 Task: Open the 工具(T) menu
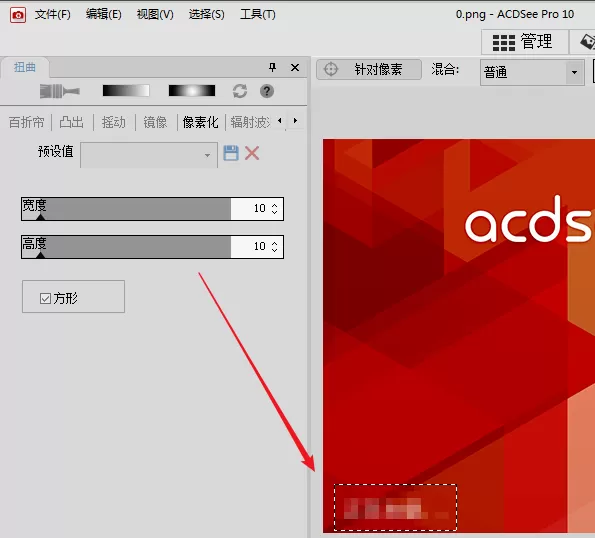coord(258,14)
